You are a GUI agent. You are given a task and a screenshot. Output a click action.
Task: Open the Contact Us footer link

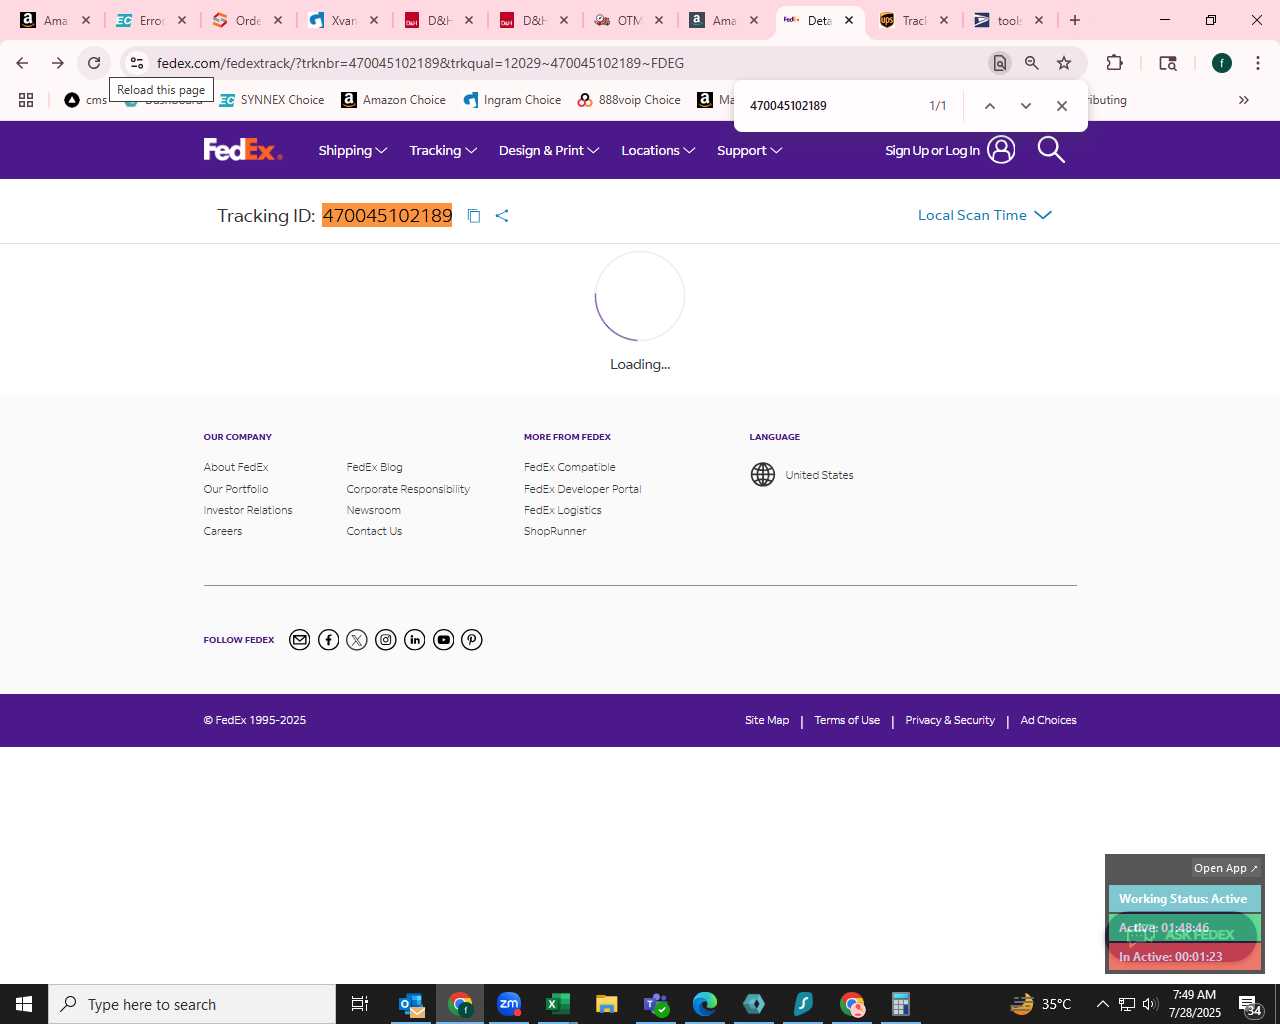374,531
